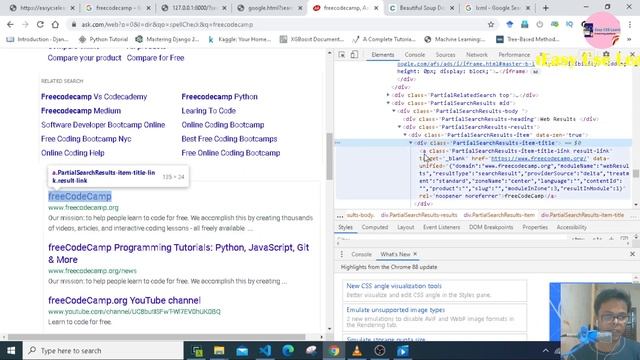Image resolution: width=640 pixels, height=360 pixels.
Task: Switch to the 127.0.0.1:8000 browser tab
Action: pos(193,8)
